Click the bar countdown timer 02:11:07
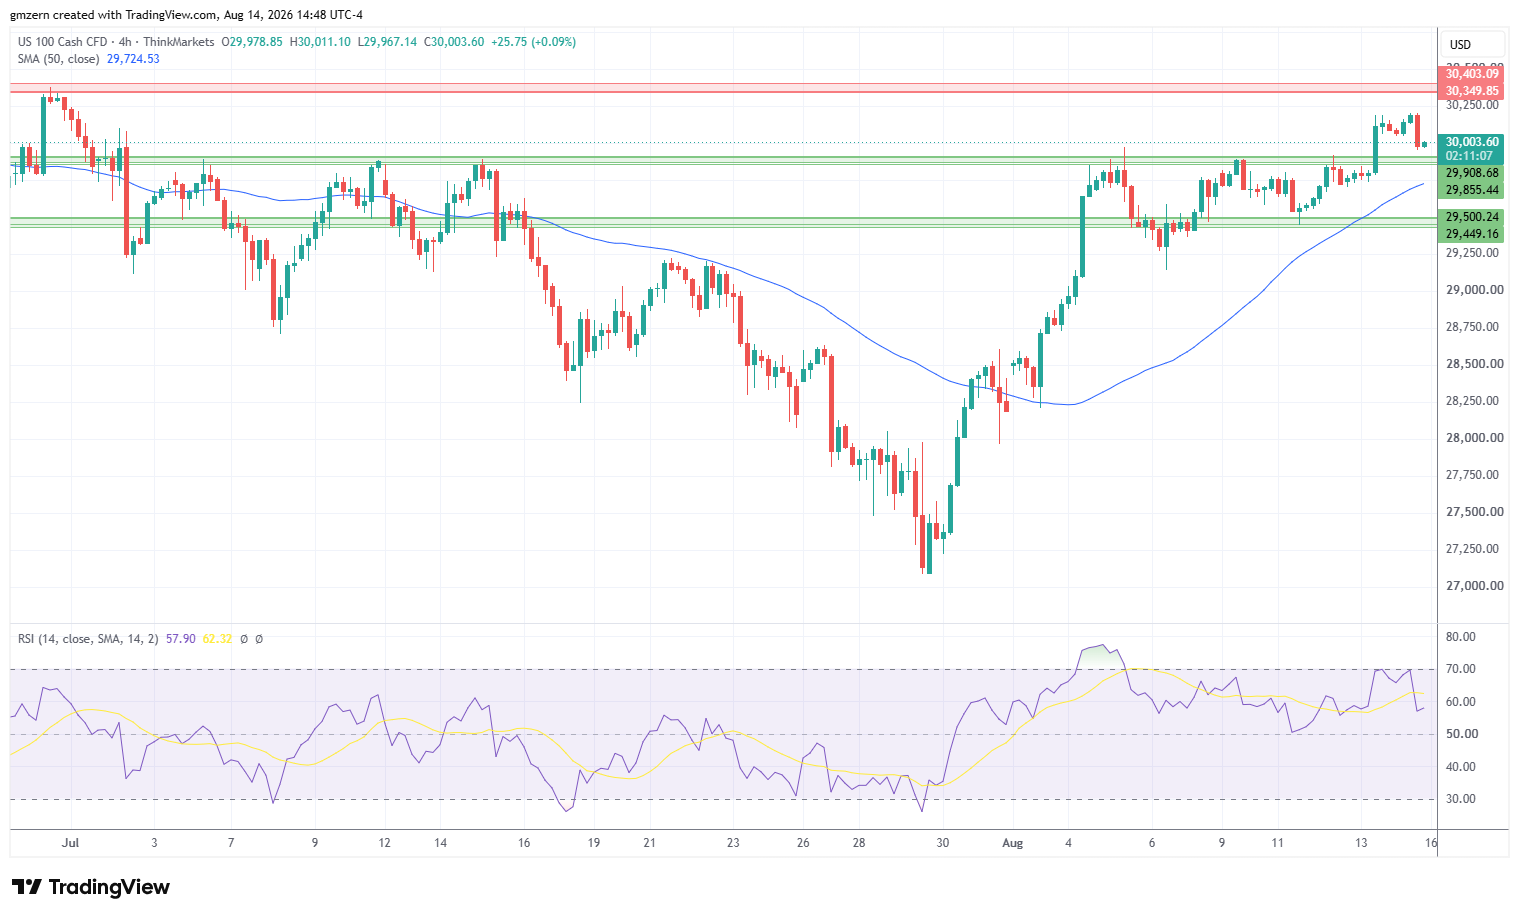Screen dimensions: 1519x917 1469,156
